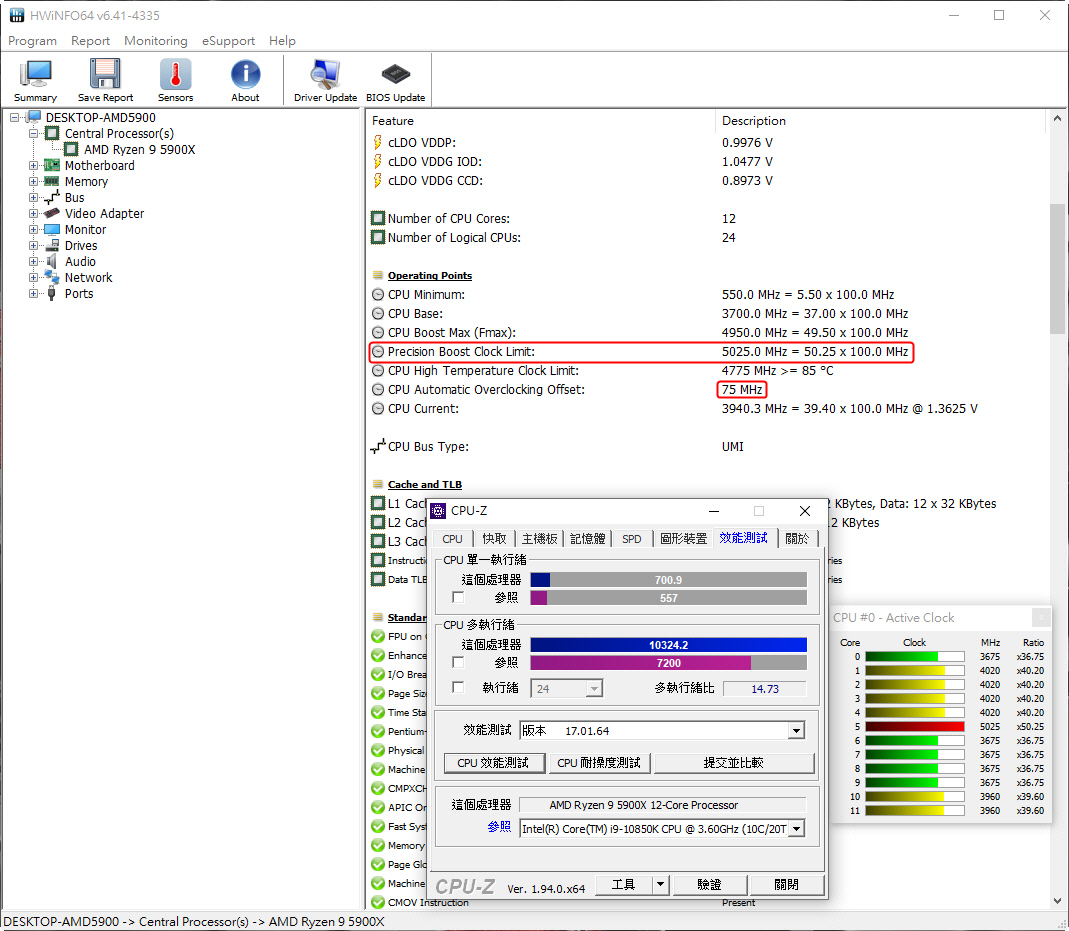Click the CPU-Z title bar app icon
1069x931 pixels.
pos(439,510)
